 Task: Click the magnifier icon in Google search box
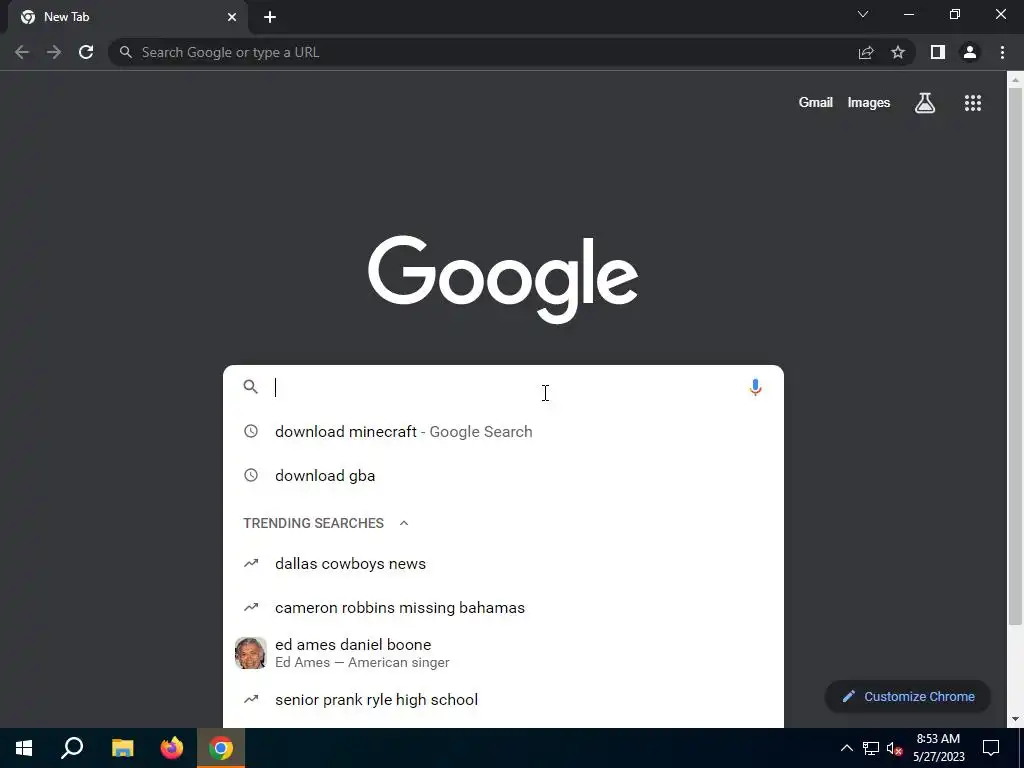click(x=251, y=387)
